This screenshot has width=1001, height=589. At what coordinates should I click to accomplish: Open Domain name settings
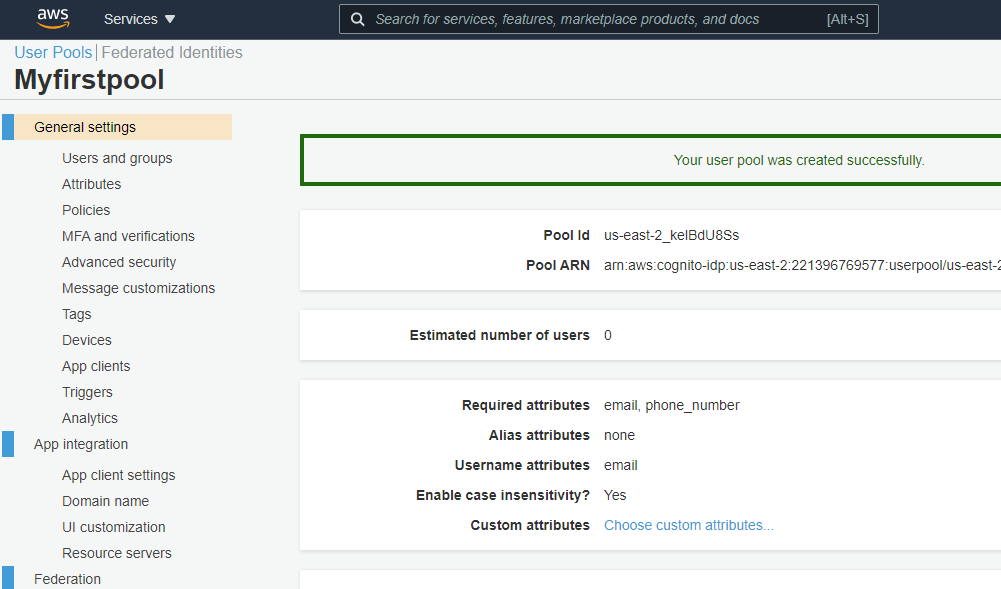coord(105,501)
